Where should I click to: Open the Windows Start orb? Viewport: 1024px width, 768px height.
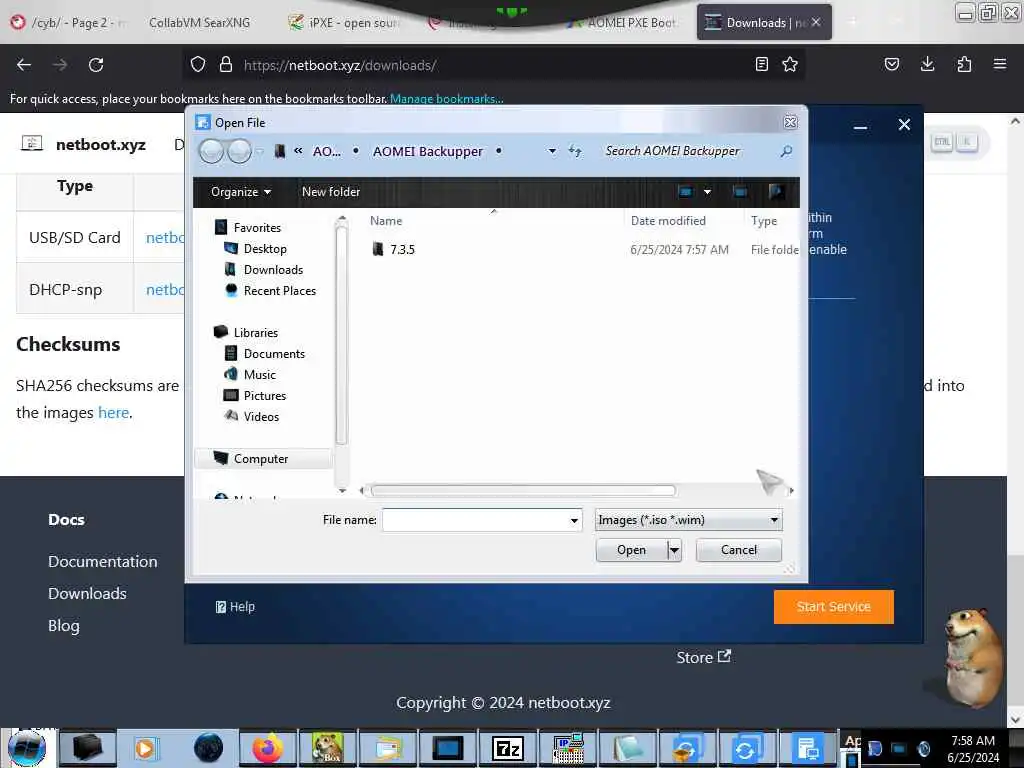coord(27,748)
